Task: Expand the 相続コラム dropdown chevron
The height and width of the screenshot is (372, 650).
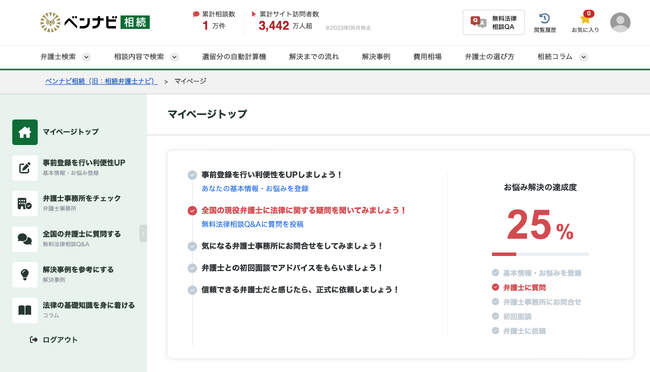Action: pyautogui.click(x=584, y=57)
